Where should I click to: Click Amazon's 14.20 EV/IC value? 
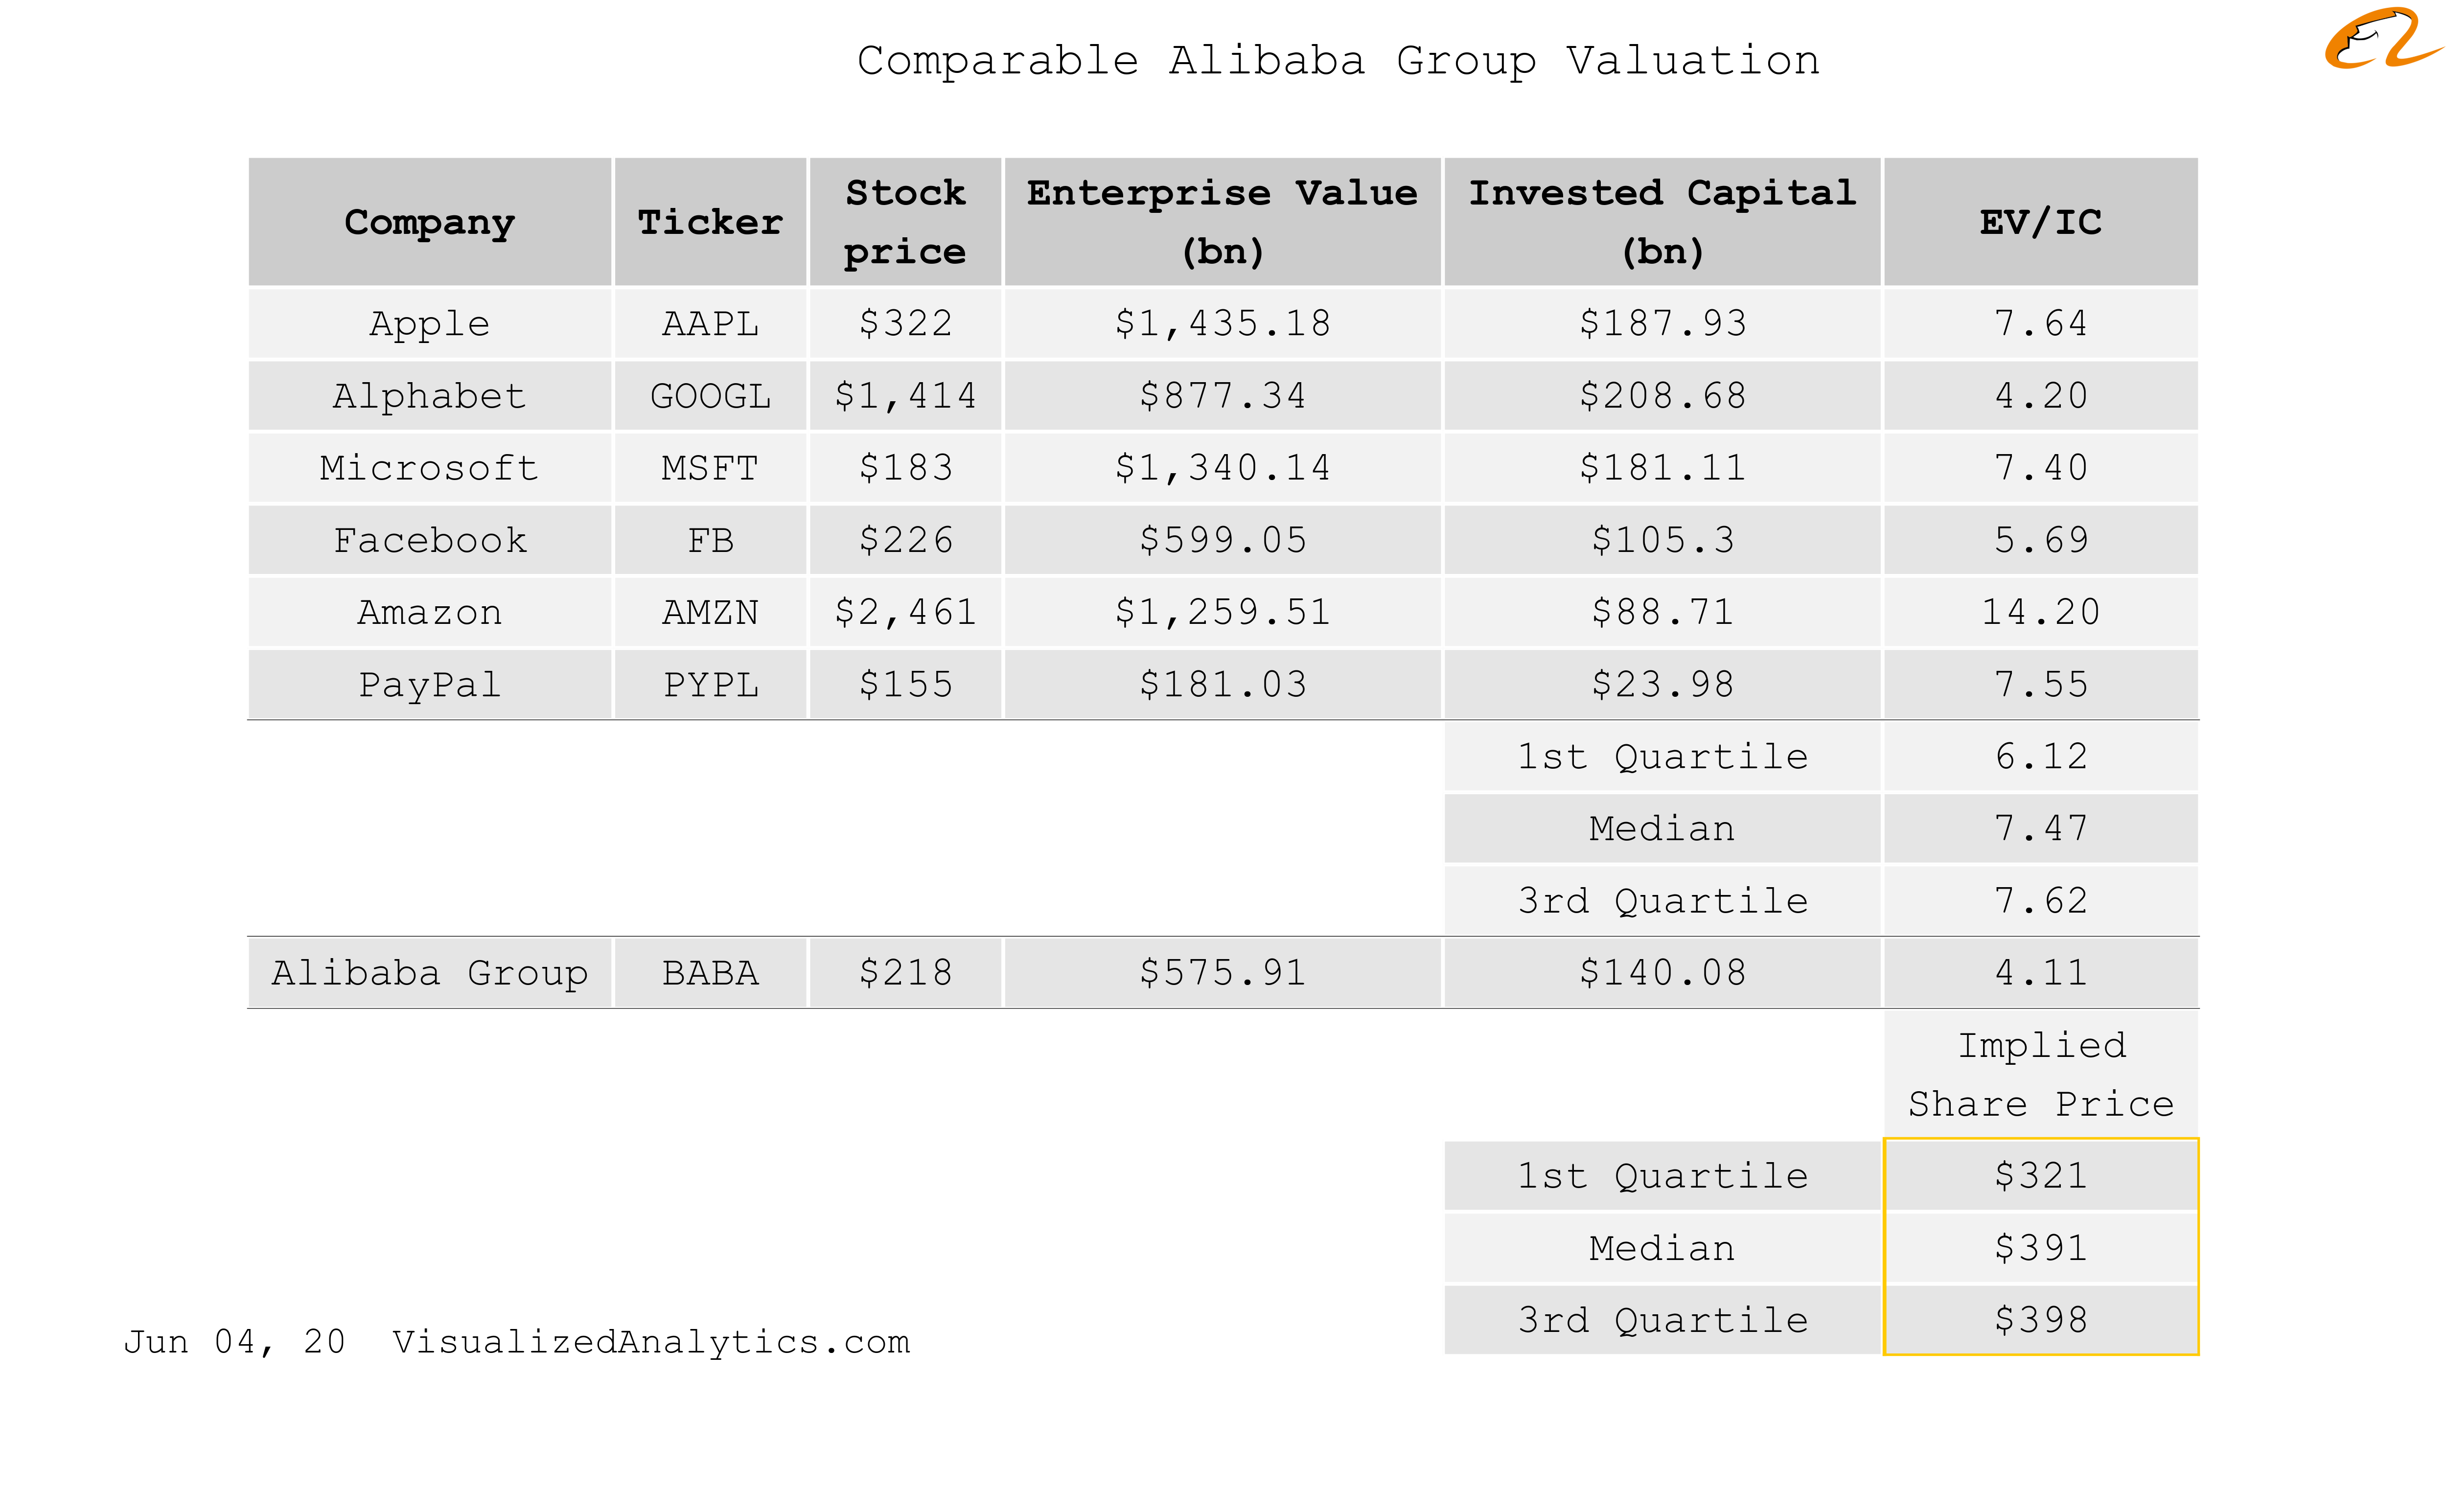(x=2041, y=612)
